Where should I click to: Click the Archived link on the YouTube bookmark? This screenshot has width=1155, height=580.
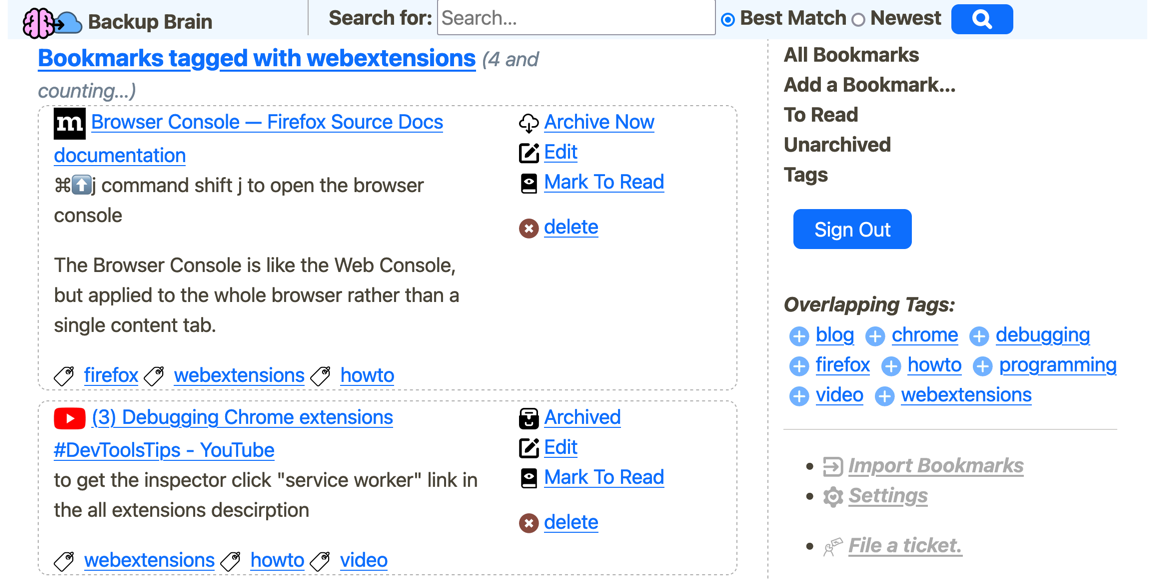[x=582, y=418]
